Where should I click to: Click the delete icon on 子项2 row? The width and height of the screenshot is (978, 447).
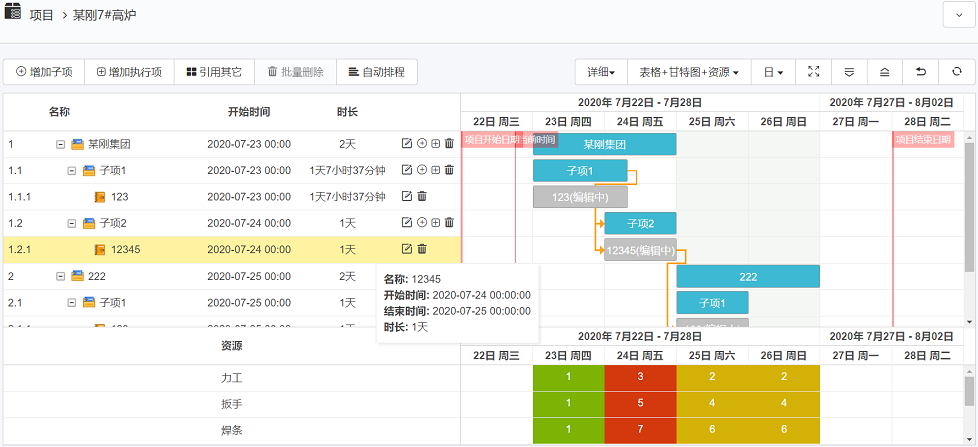[449, 223]
